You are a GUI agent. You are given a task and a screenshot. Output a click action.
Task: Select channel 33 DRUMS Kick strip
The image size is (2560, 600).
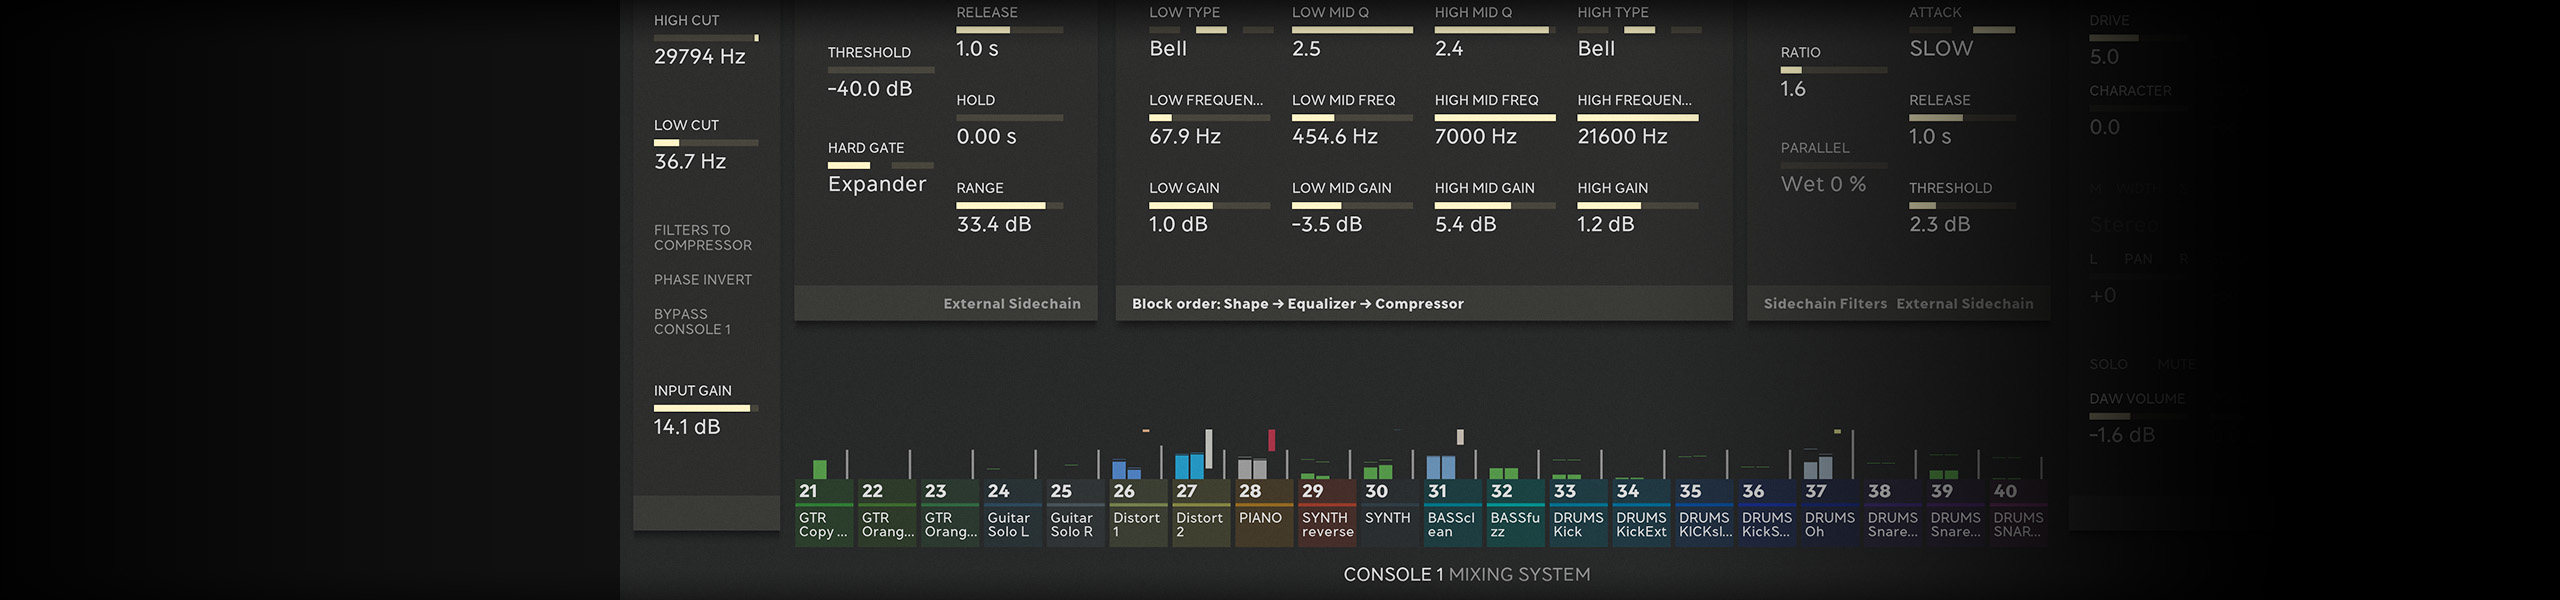tap(1577, 512)
